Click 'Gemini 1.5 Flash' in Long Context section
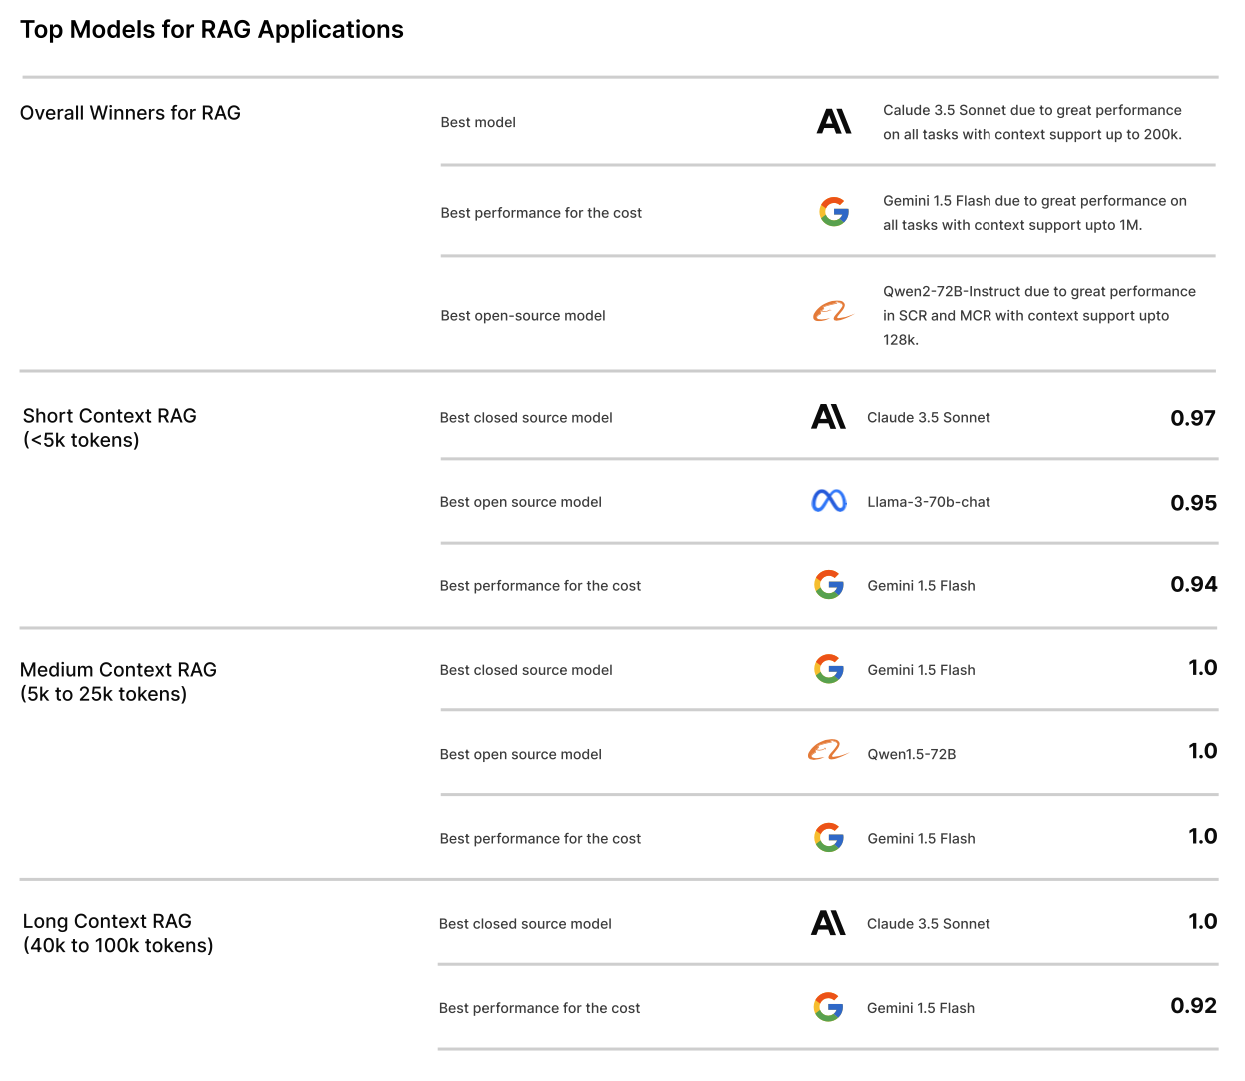 point(921,1008)
